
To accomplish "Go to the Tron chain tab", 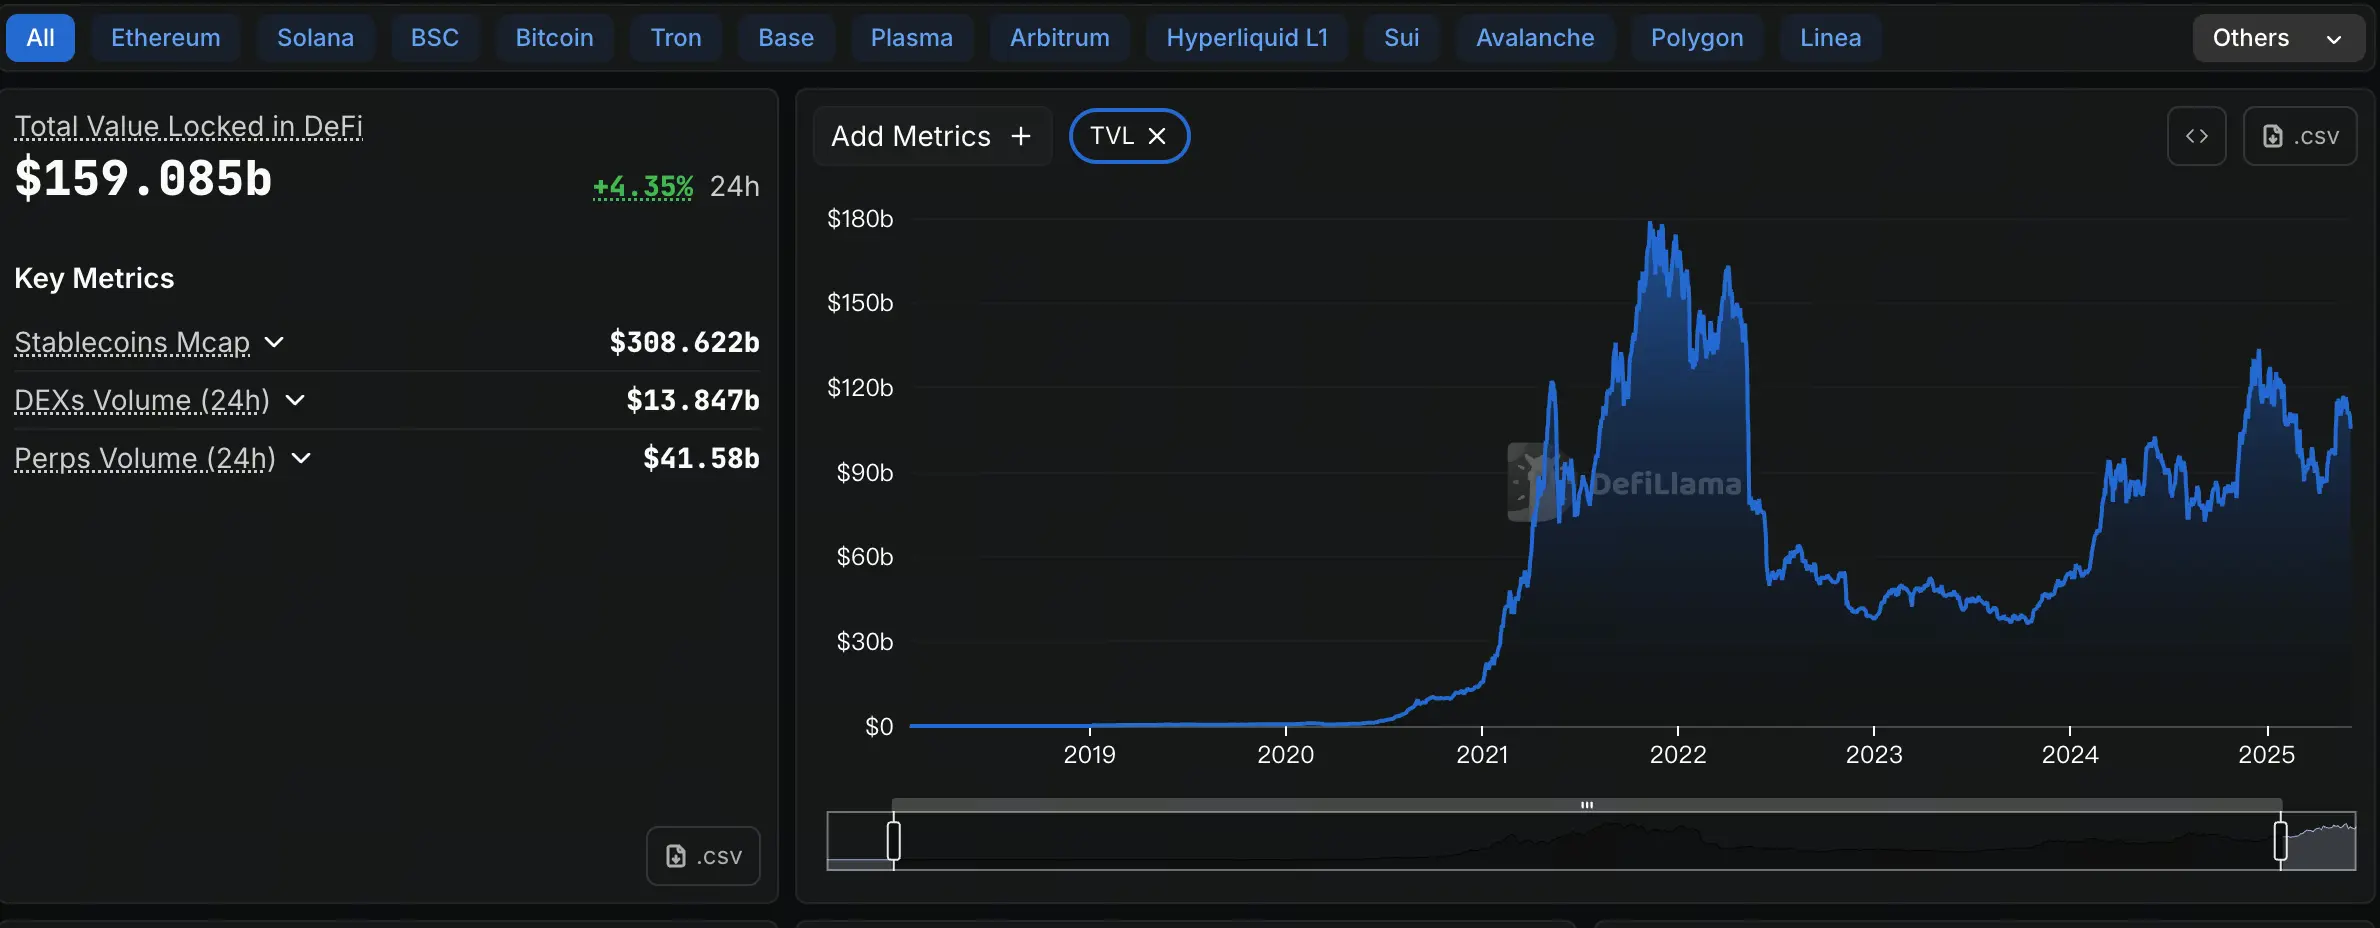I will click(x=676, y=38).
